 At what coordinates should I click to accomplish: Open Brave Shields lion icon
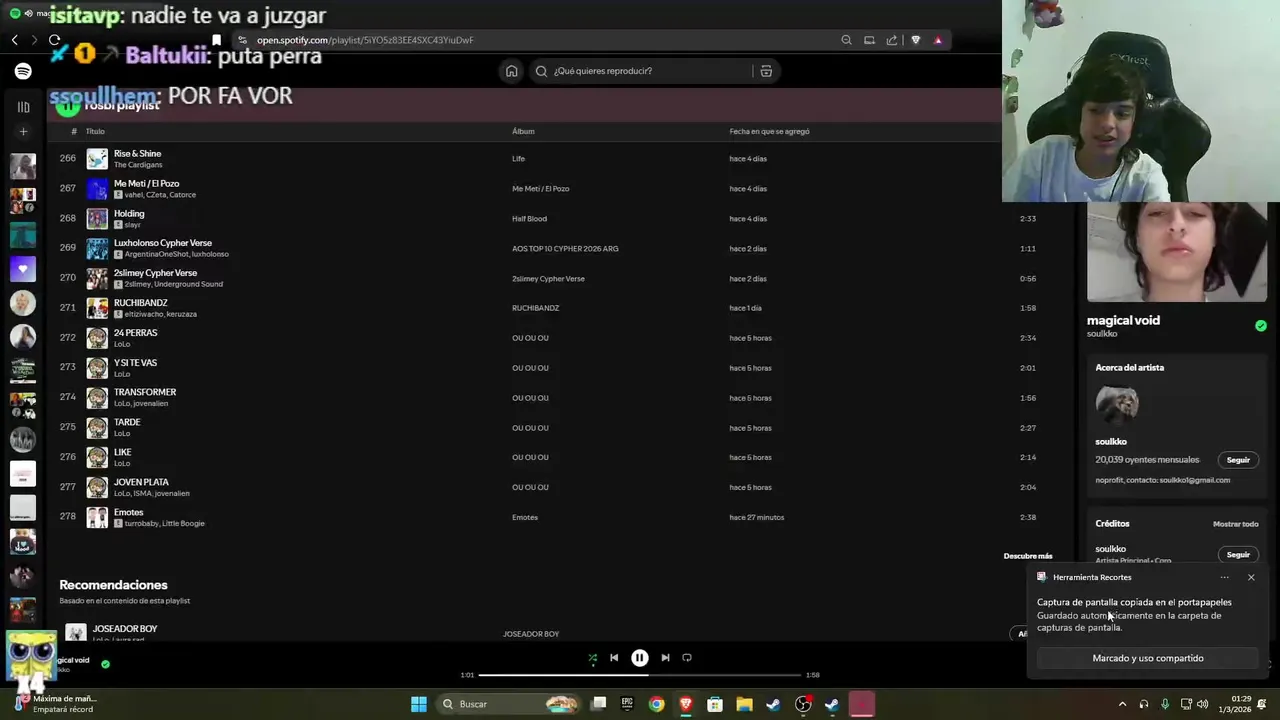[x=915, y=40]
